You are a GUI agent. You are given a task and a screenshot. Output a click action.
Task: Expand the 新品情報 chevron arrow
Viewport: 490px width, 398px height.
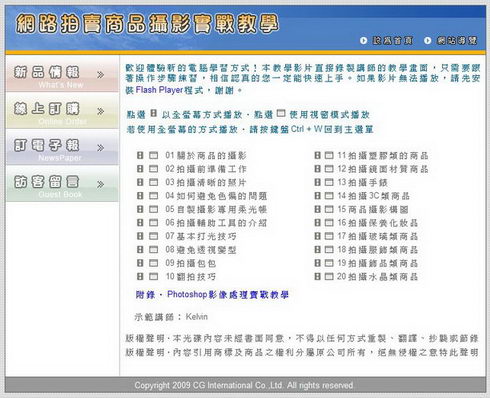pos(100,74)
